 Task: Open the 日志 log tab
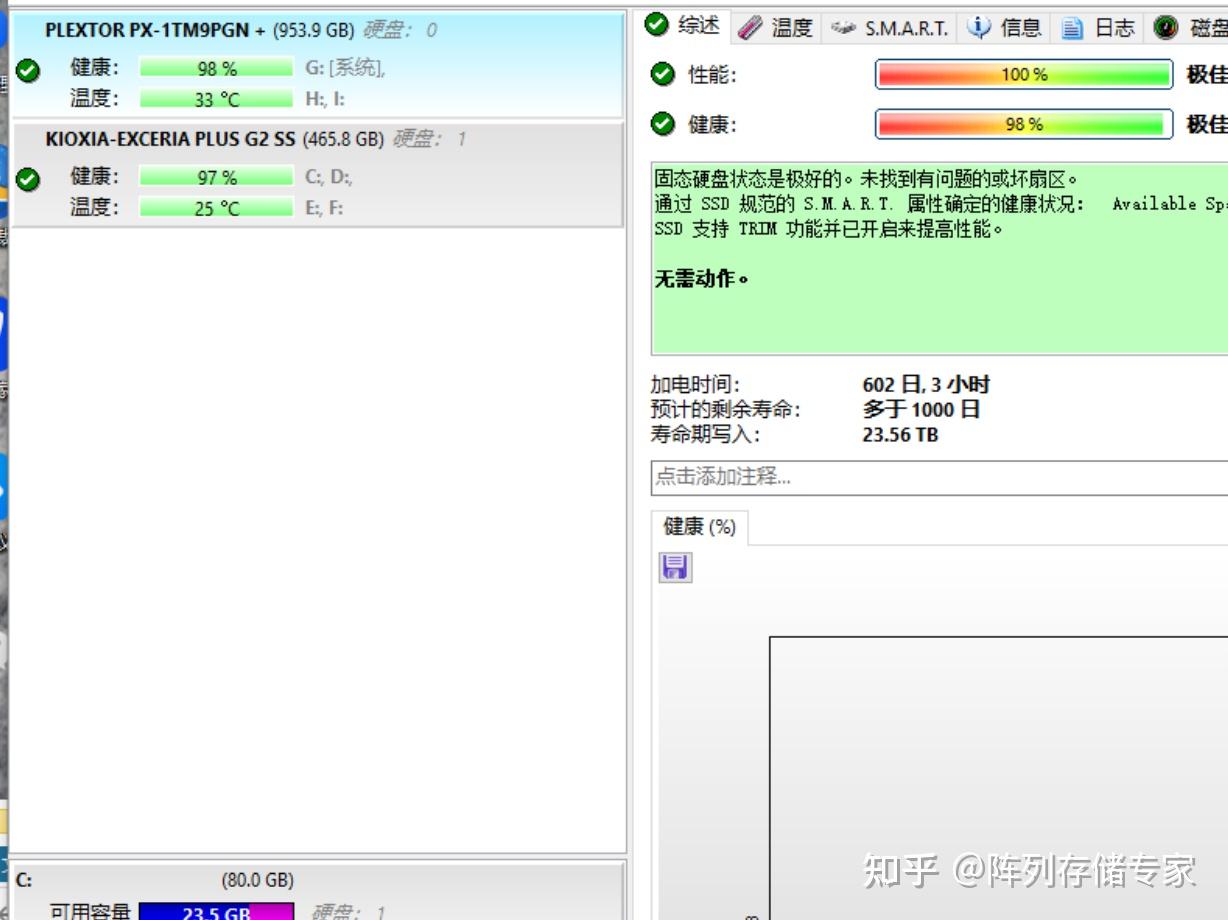(1098, 28)
